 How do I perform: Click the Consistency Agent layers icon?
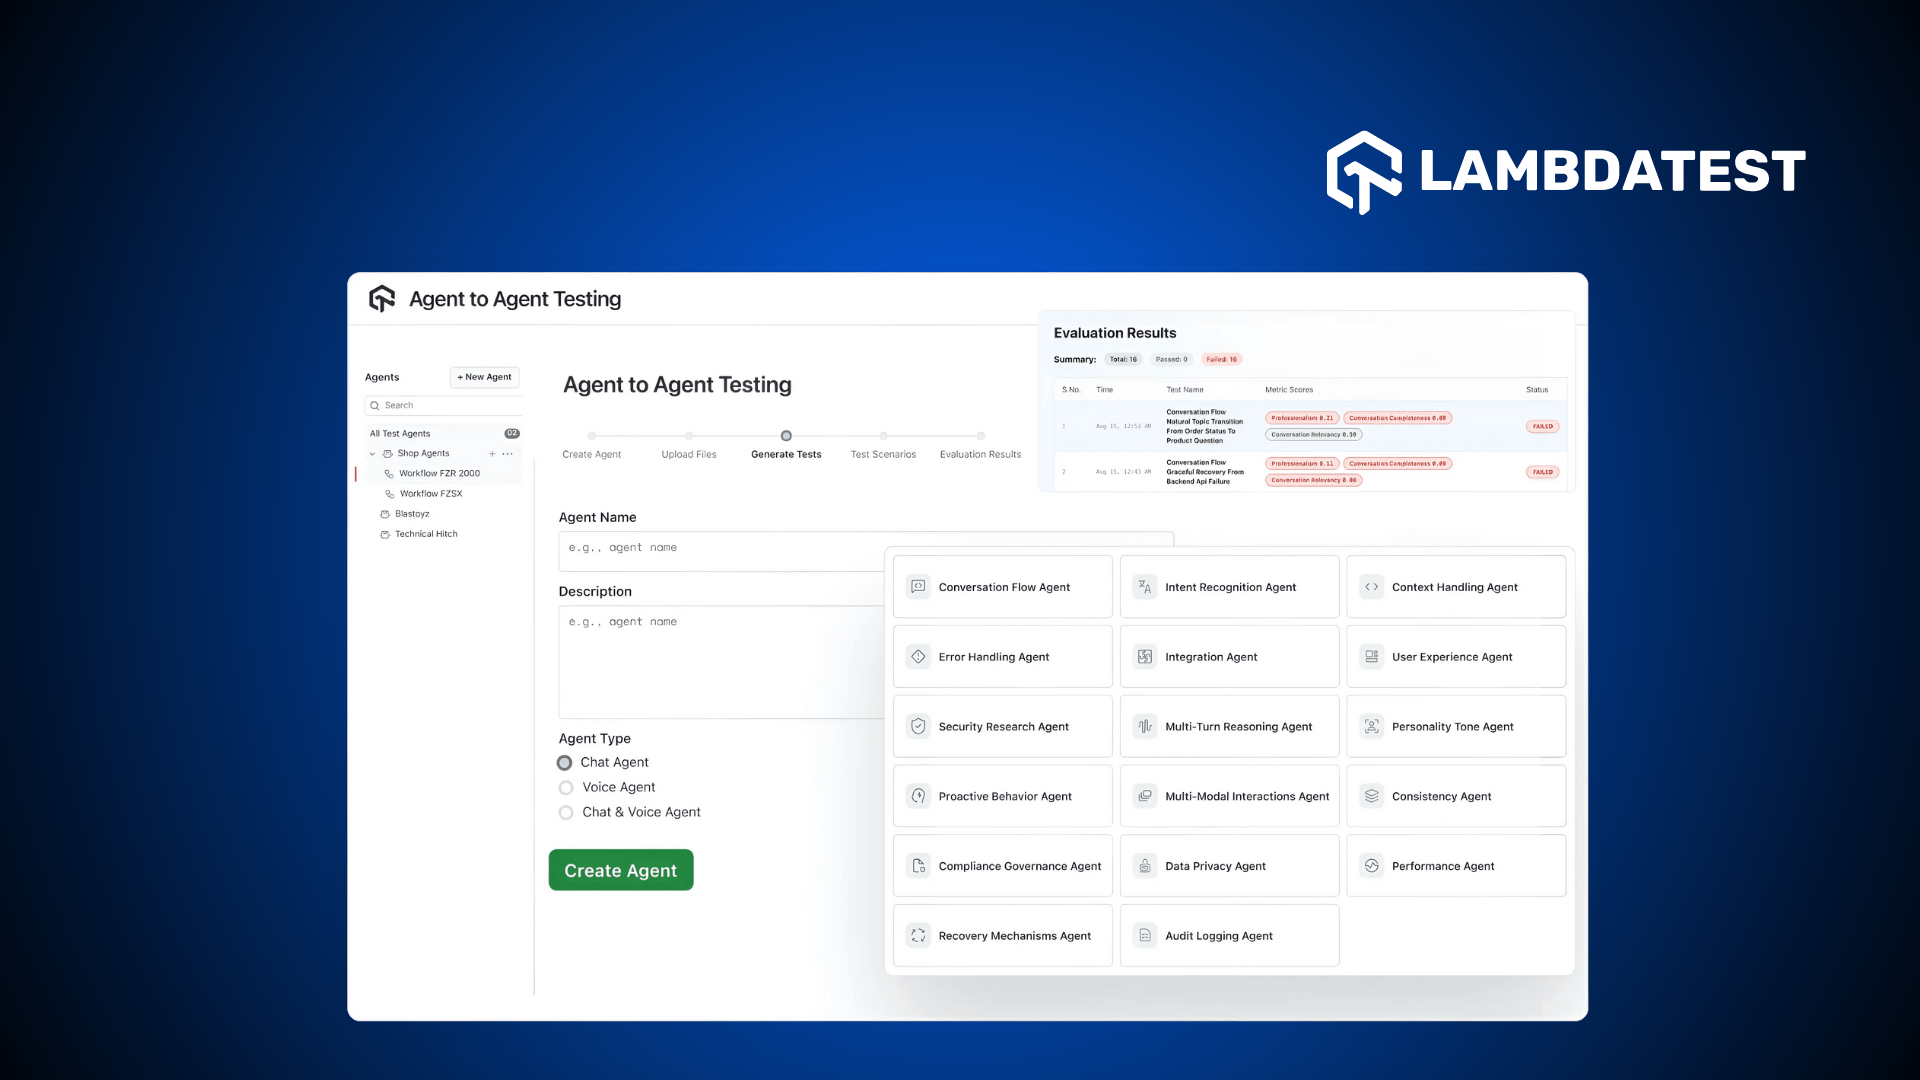1372,796
